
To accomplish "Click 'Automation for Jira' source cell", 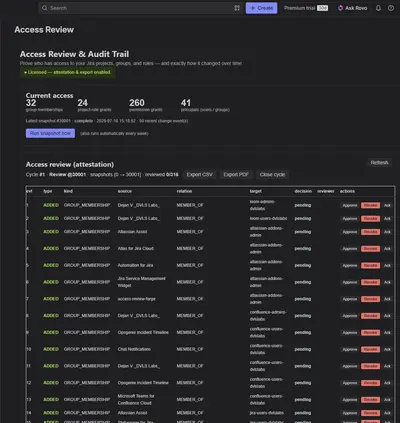I will [x=135, y=266].
